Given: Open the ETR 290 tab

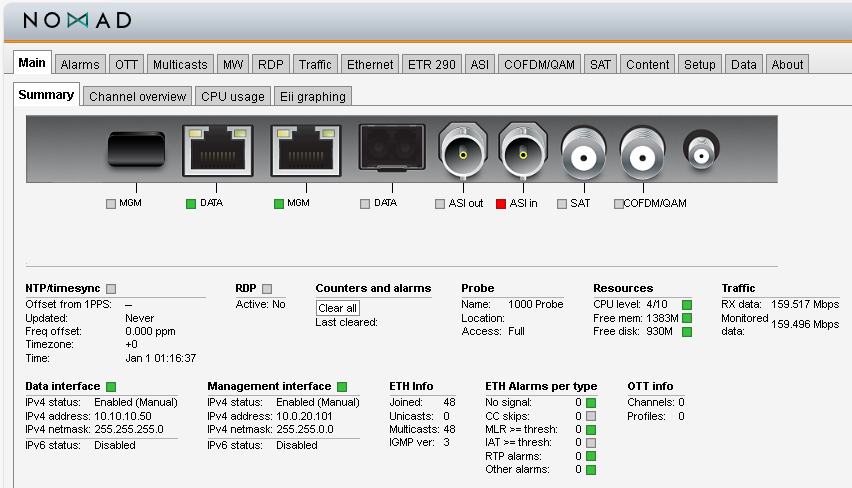Looking at the screenshot, I should click(431, 64).
